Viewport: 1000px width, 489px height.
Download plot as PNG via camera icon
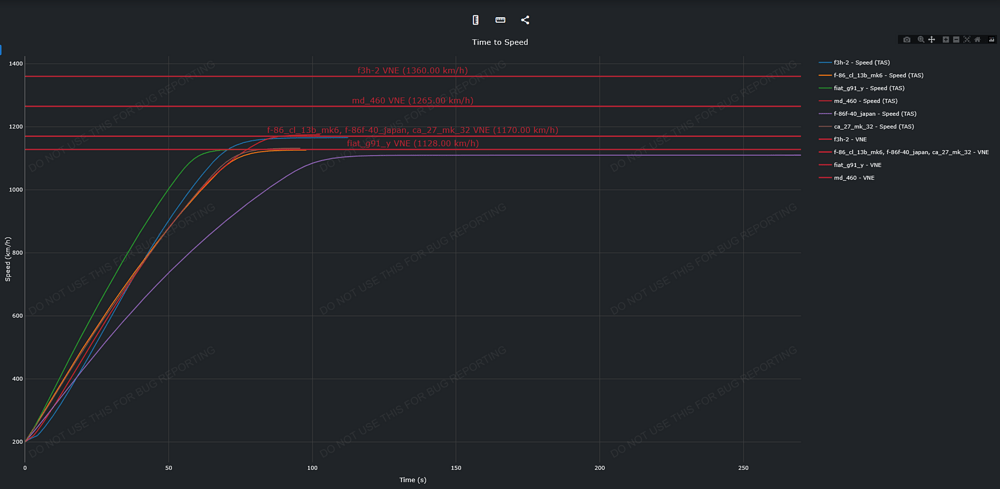(907, 40)
